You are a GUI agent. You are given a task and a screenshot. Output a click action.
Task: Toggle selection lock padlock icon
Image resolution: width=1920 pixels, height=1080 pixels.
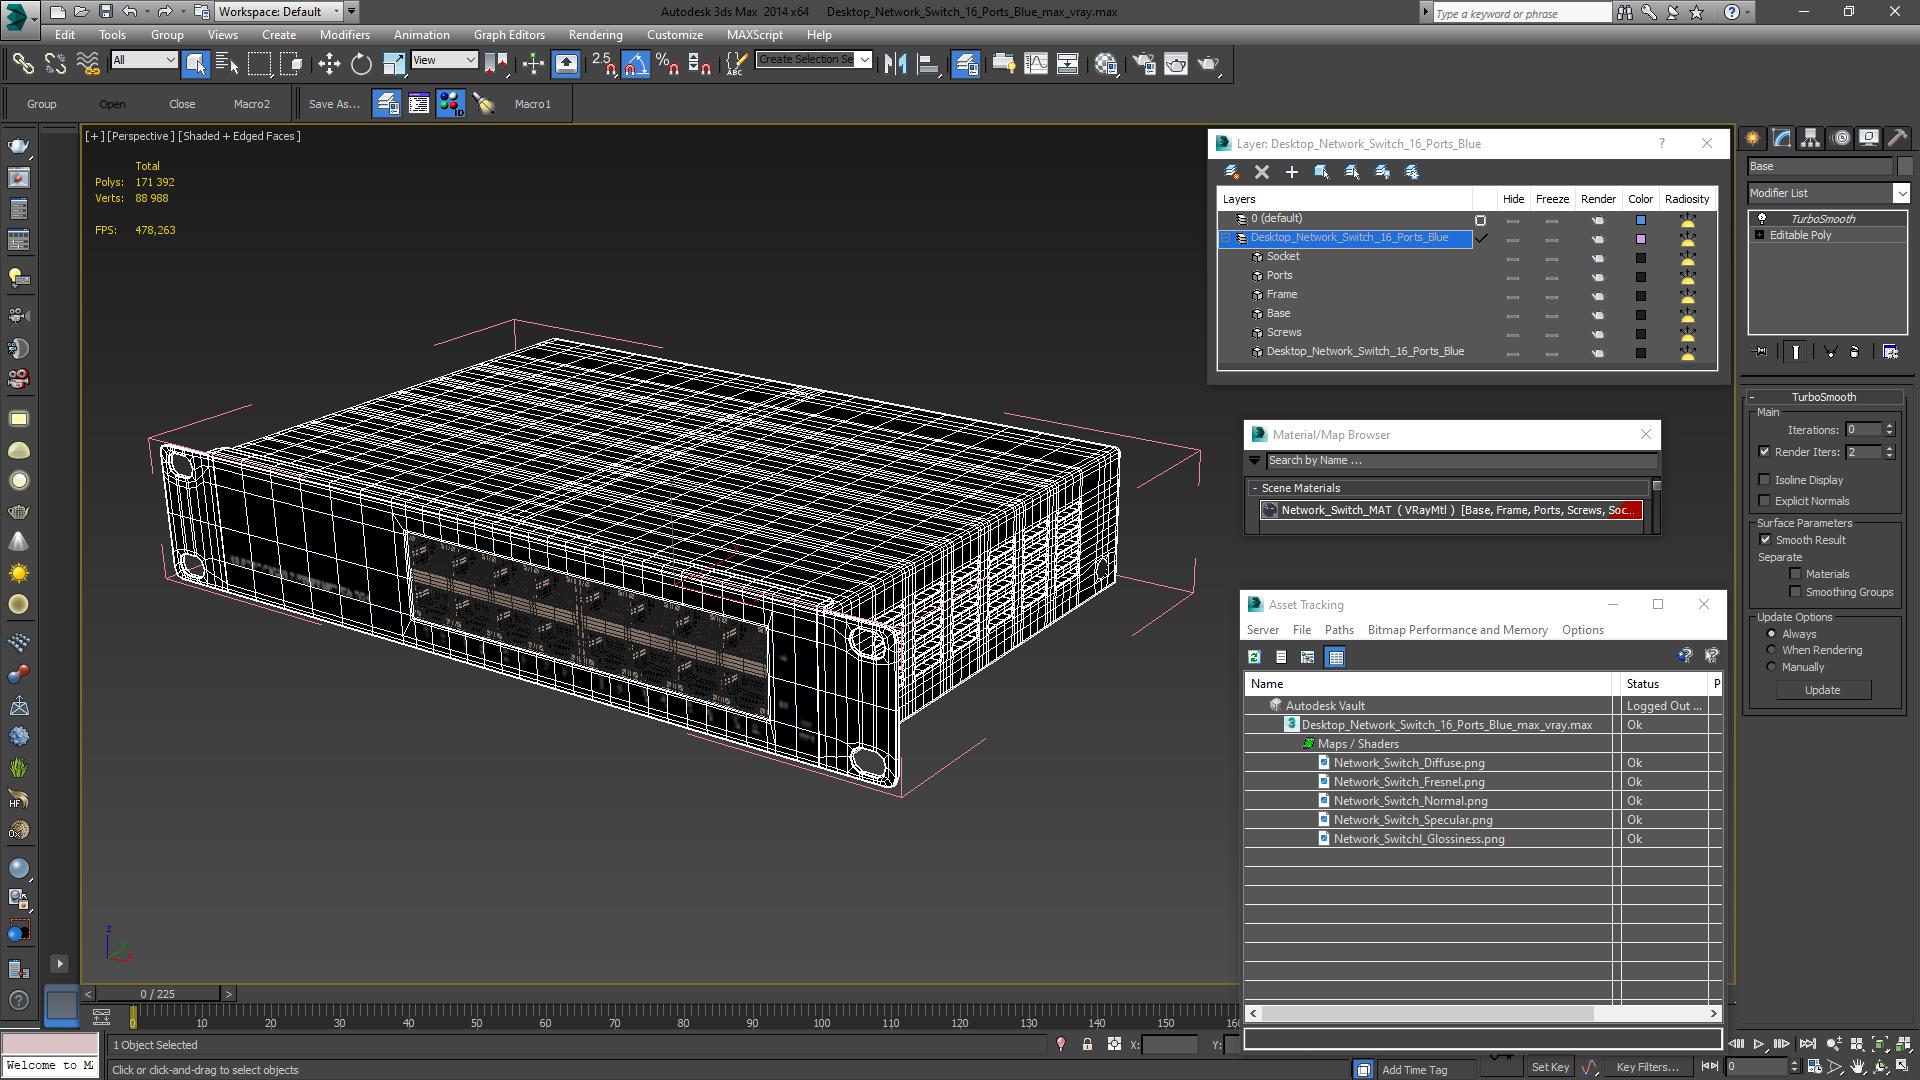click(x=1087, y=1044)
